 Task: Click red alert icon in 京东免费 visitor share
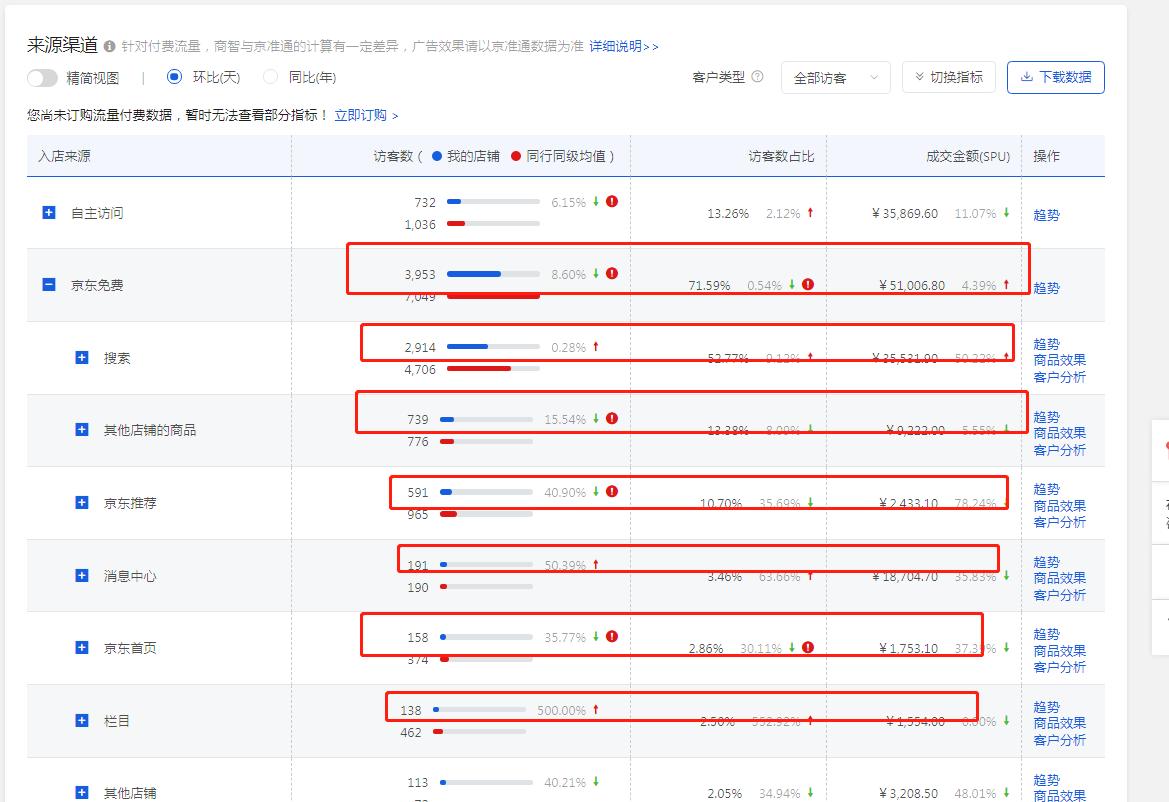[x=808, y=284]
